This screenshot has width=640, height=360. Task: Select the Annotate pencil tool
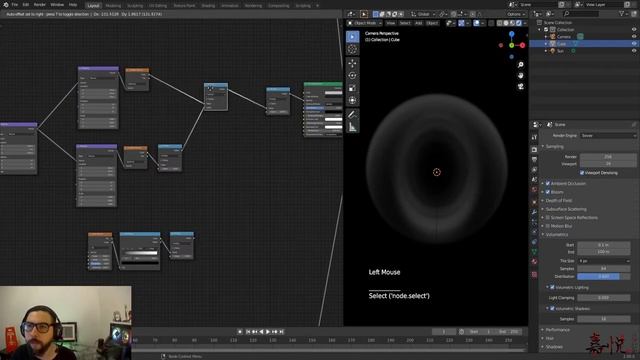pyautogui.click(x=353, y=115)
